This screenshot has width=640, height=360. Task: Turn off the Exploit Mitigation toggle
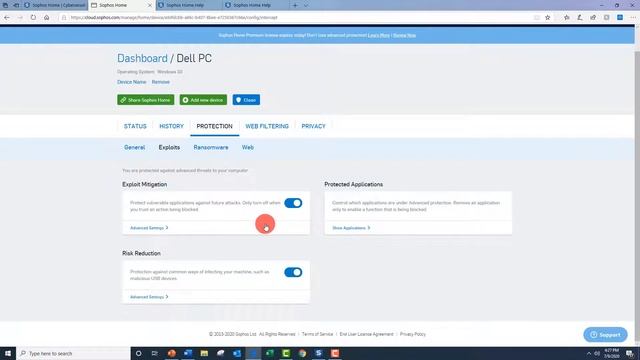tap(293, 203)
